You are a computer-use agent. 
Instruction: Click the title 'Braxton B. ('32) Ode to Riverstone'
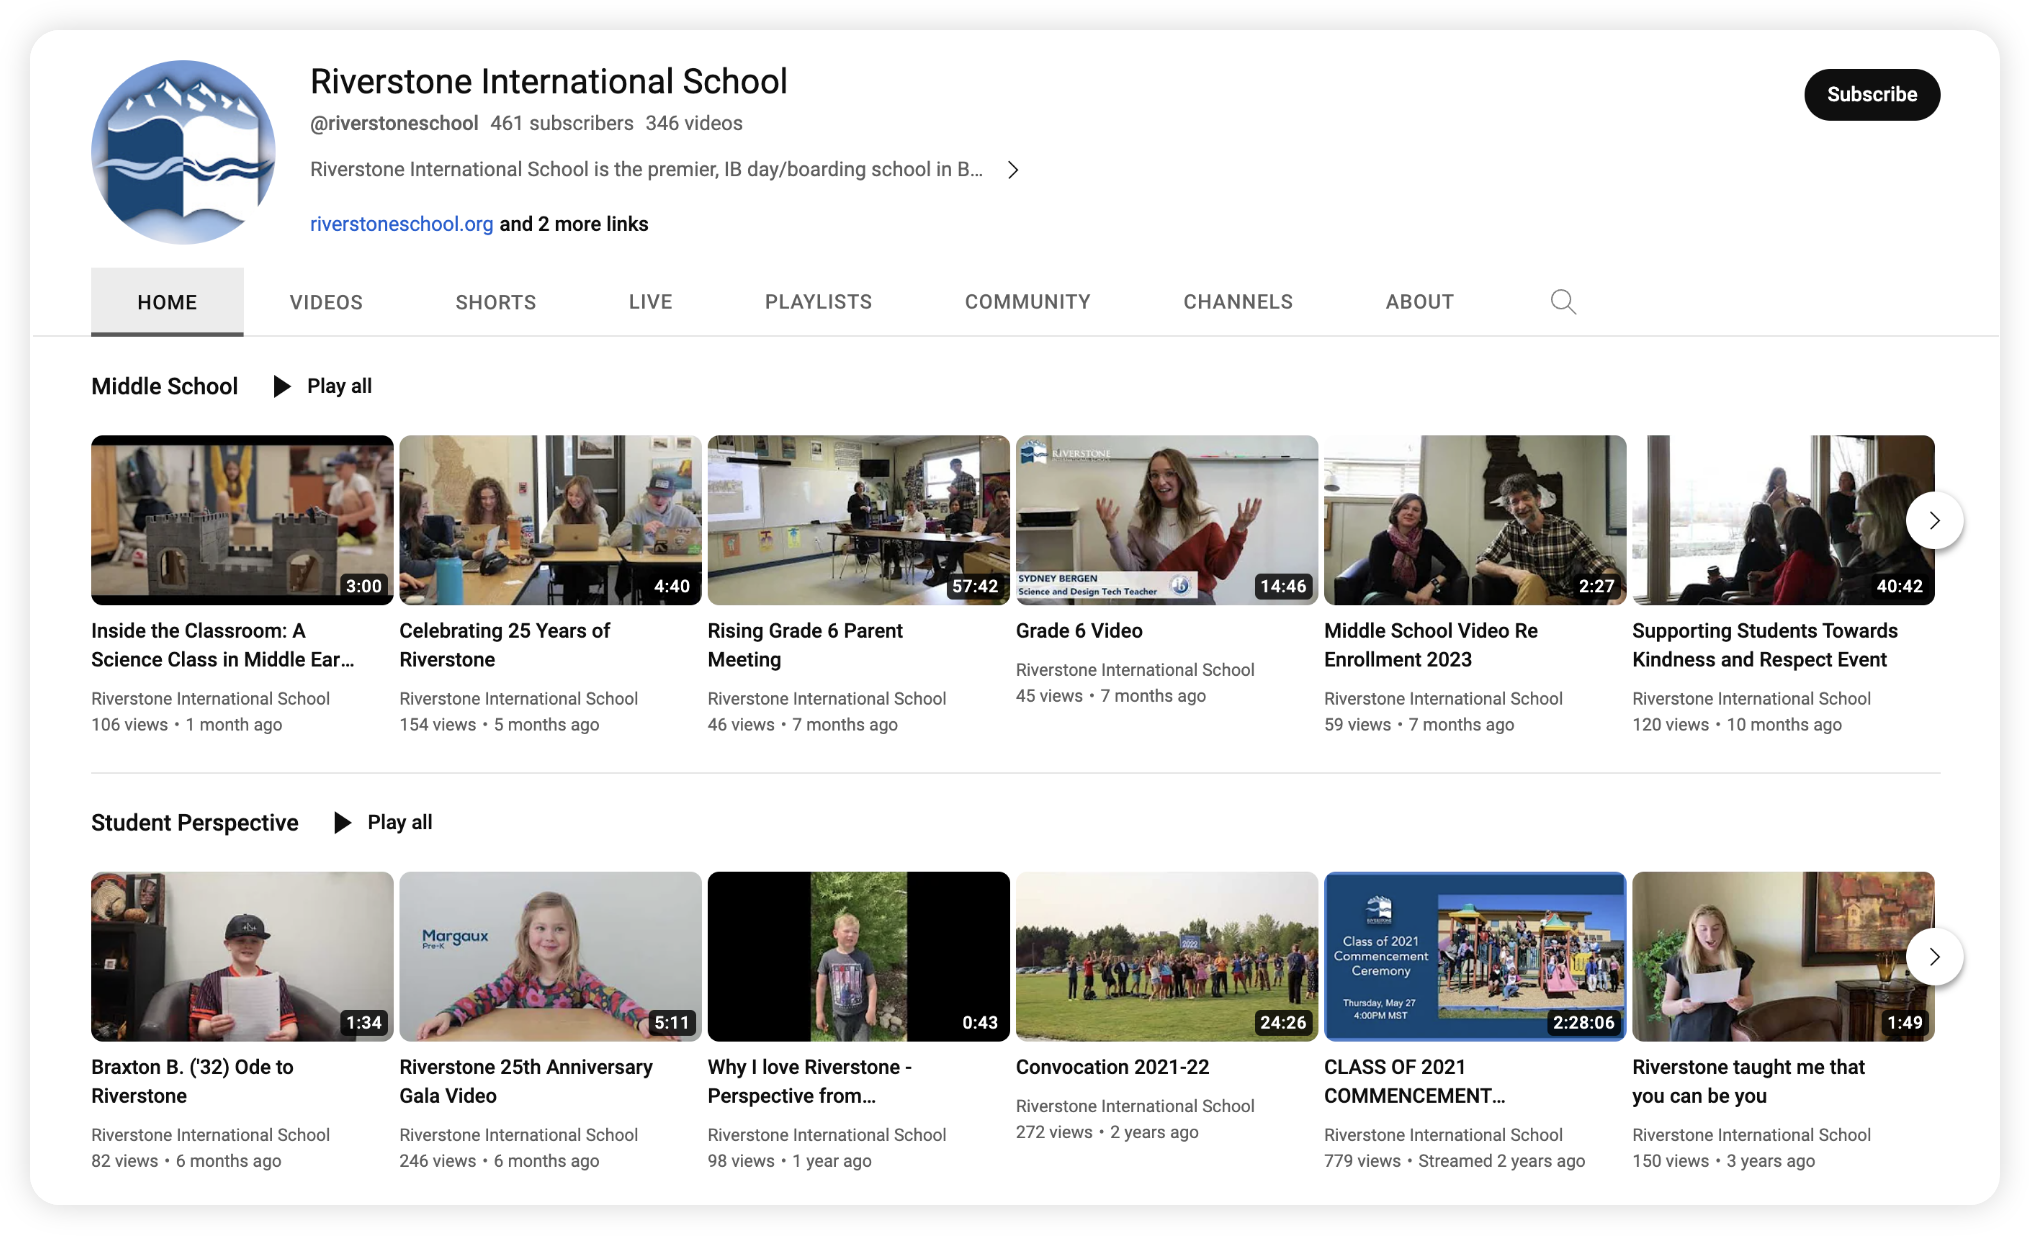tap(192, 1081)
